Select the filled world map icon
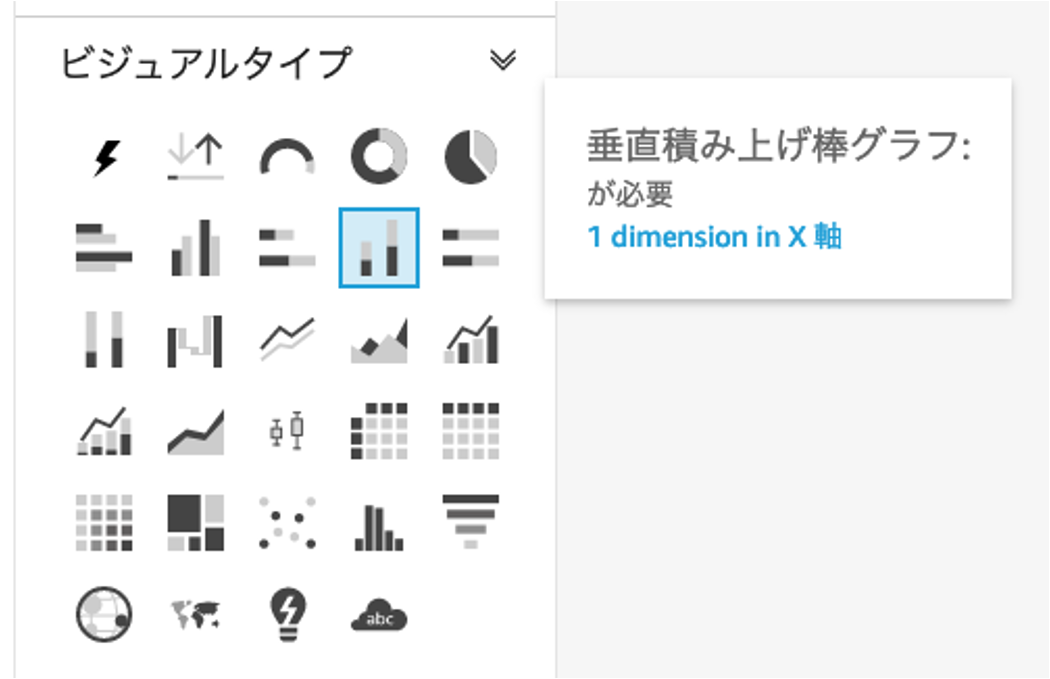1050x679 pixels. (x=196, y=615)
